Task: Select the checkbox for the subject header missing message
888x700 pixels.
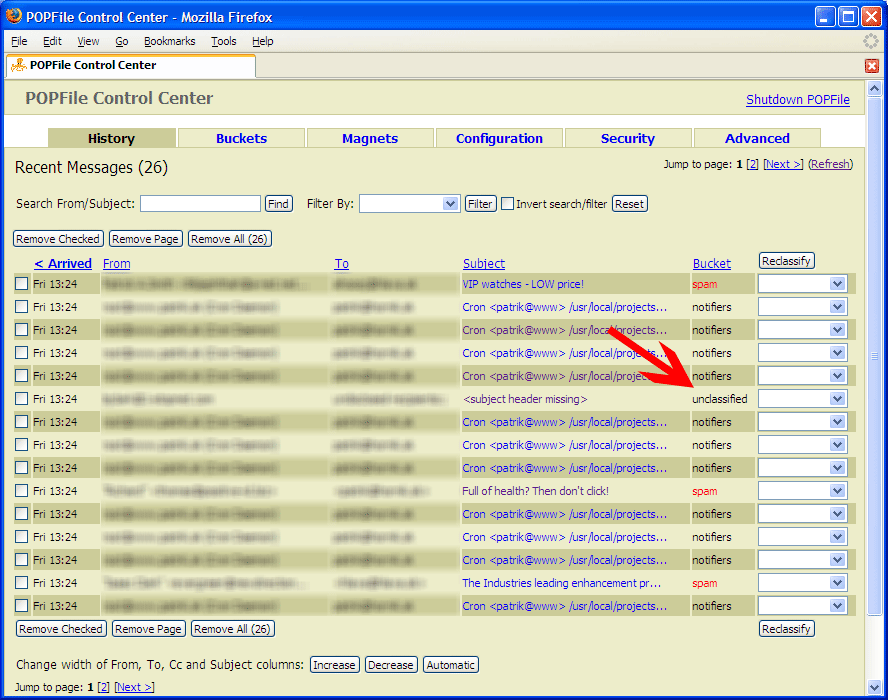Action: (22, 399)
